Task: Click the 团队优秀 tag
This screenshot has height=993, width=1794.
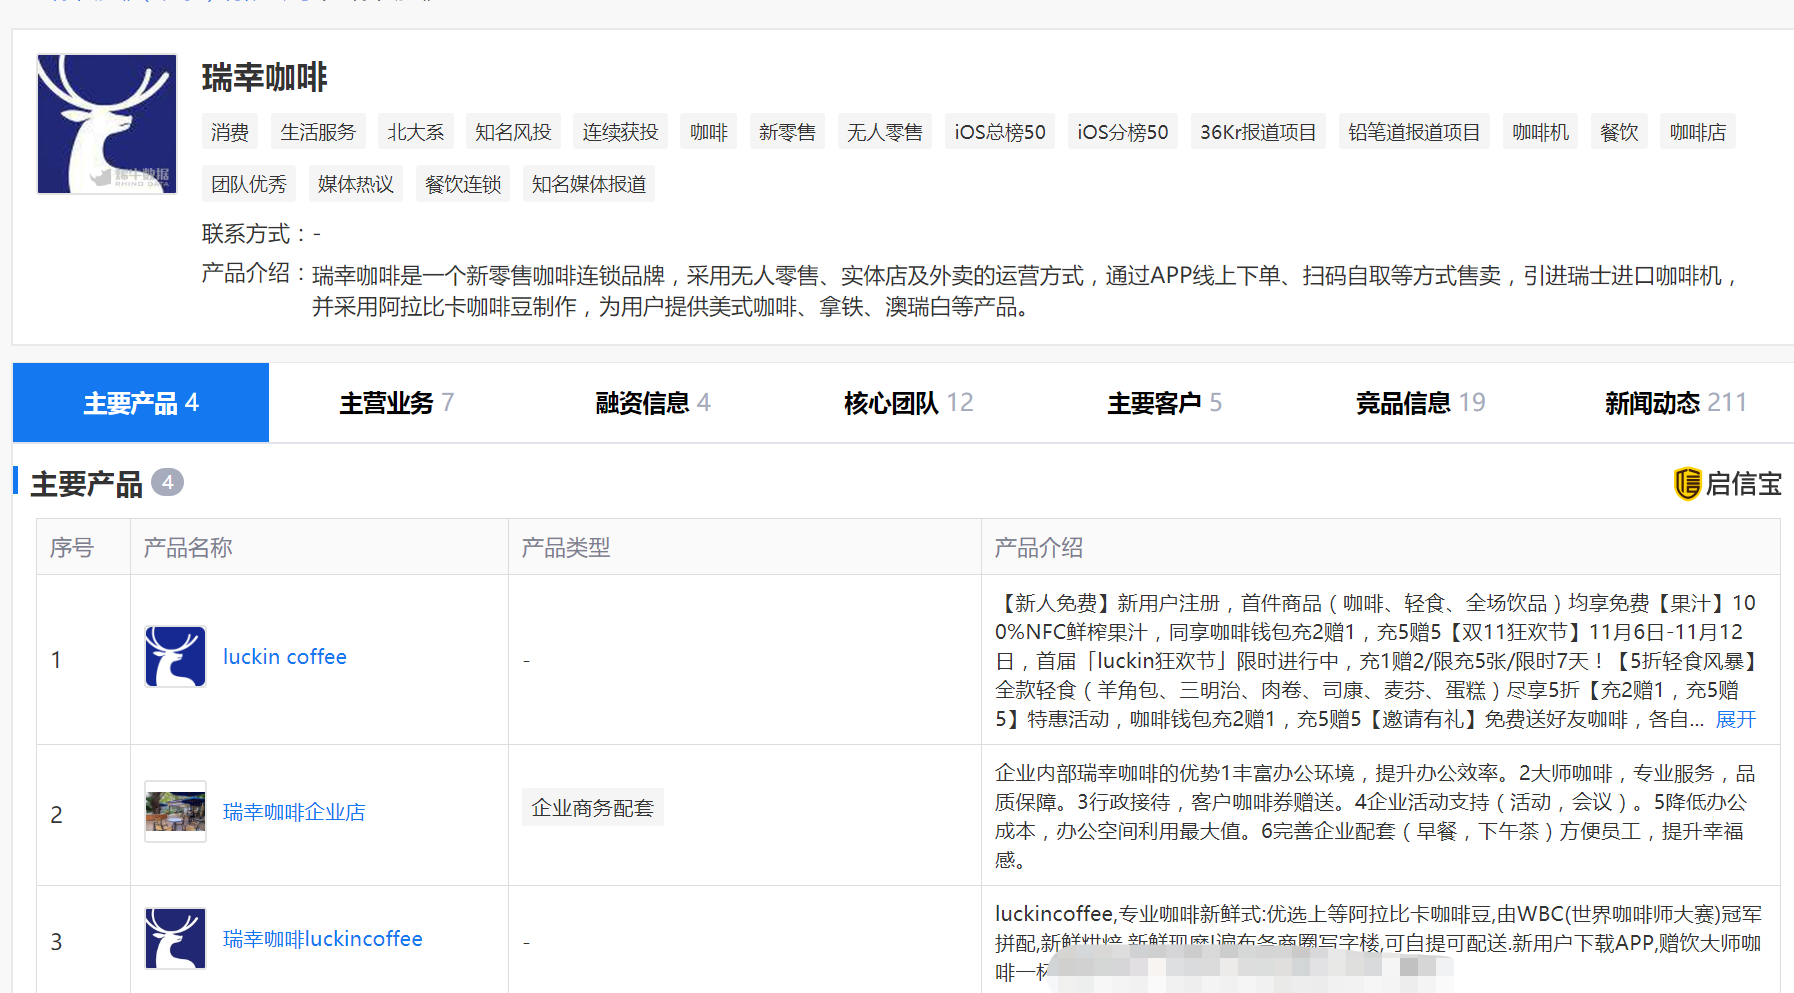Action: click(x=249, y=184)
